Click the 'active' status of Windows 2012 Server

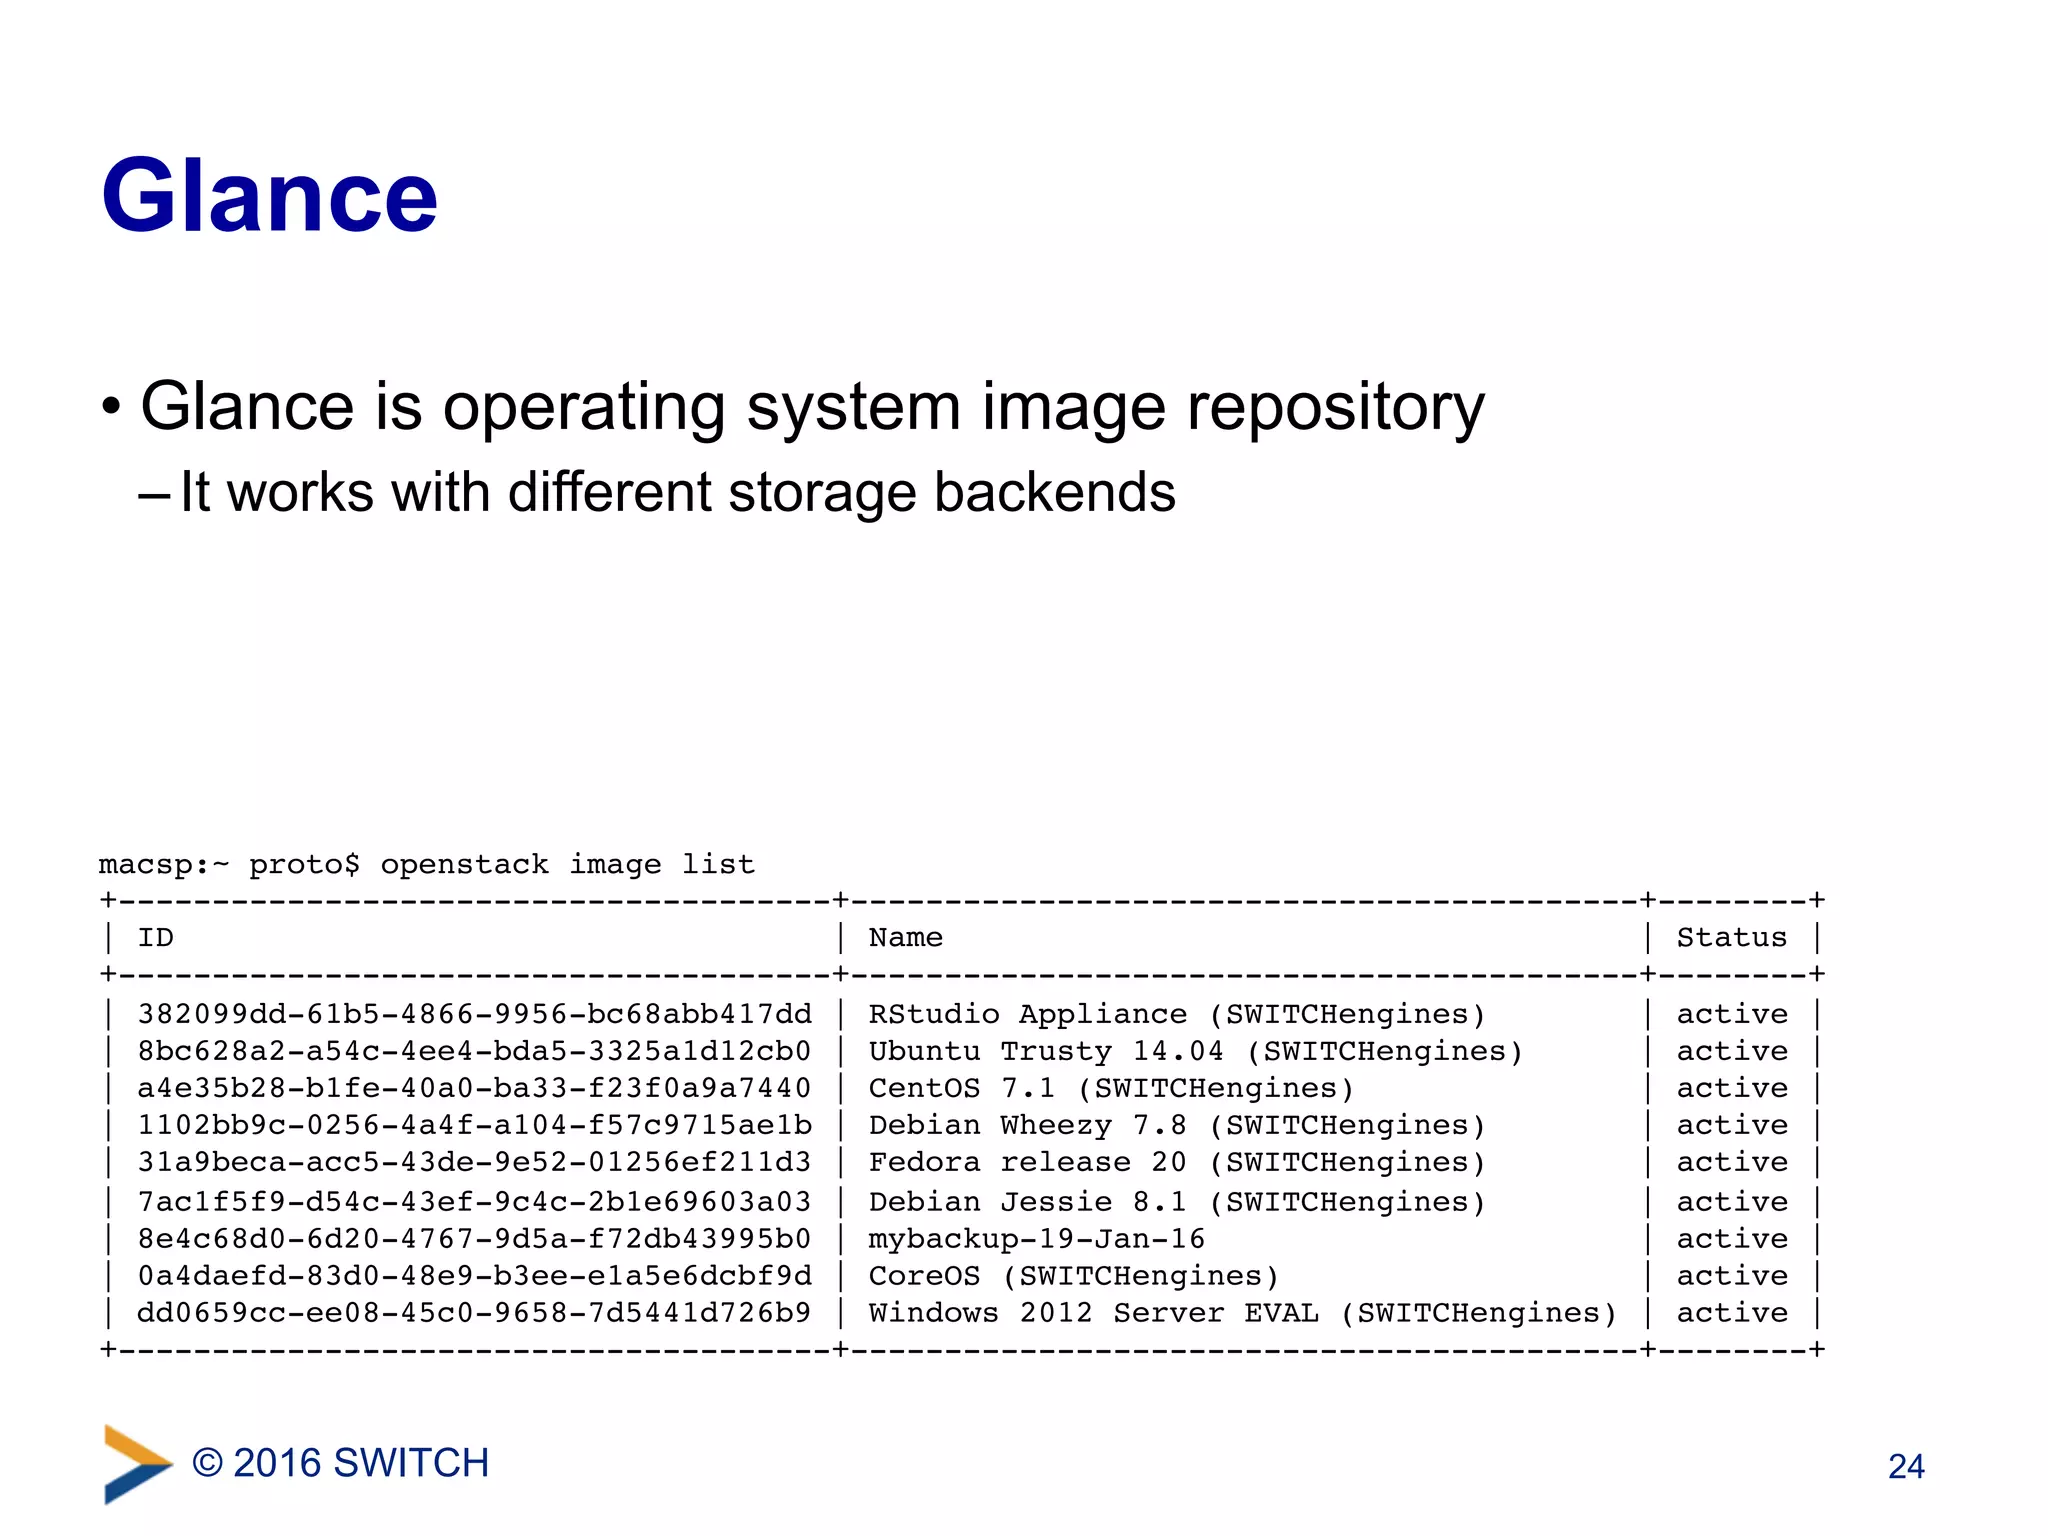point(1732,1313)
